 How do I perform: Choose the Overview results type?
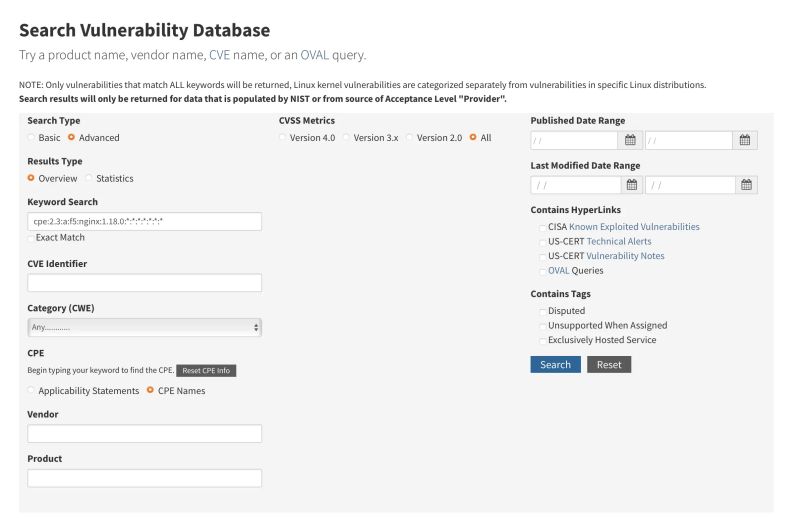(x=31, y=178)
